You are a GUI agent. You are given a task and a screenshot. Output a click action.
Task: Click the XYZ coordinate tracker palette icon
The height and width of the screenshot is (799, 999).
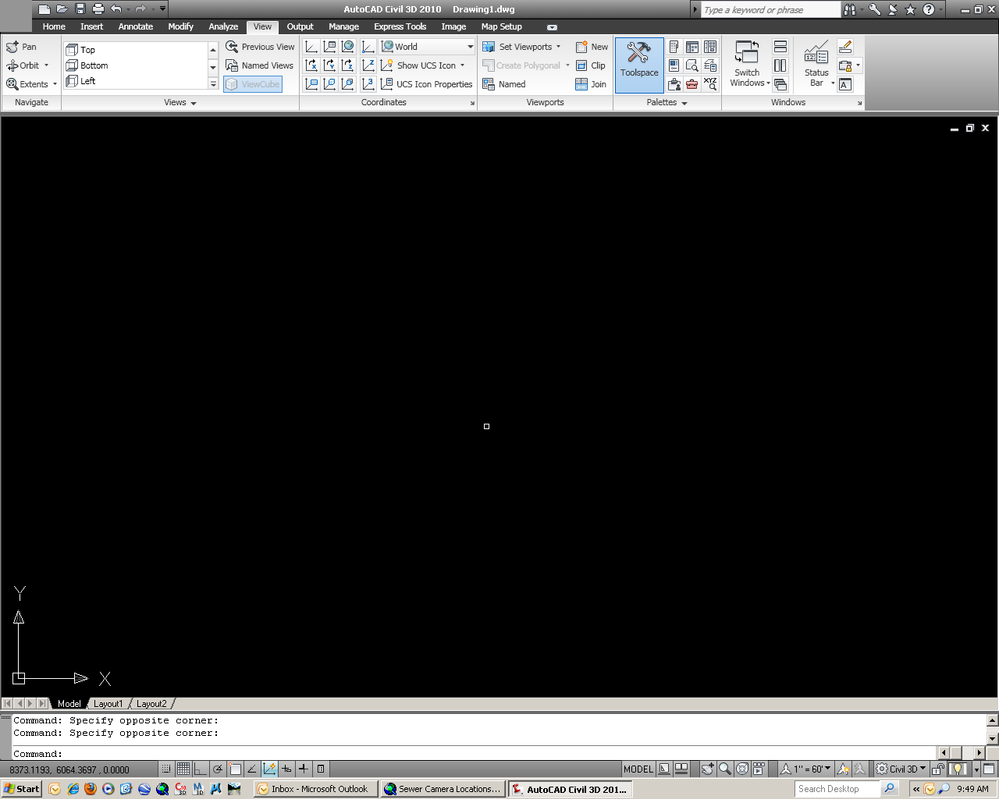click(710, 83)
